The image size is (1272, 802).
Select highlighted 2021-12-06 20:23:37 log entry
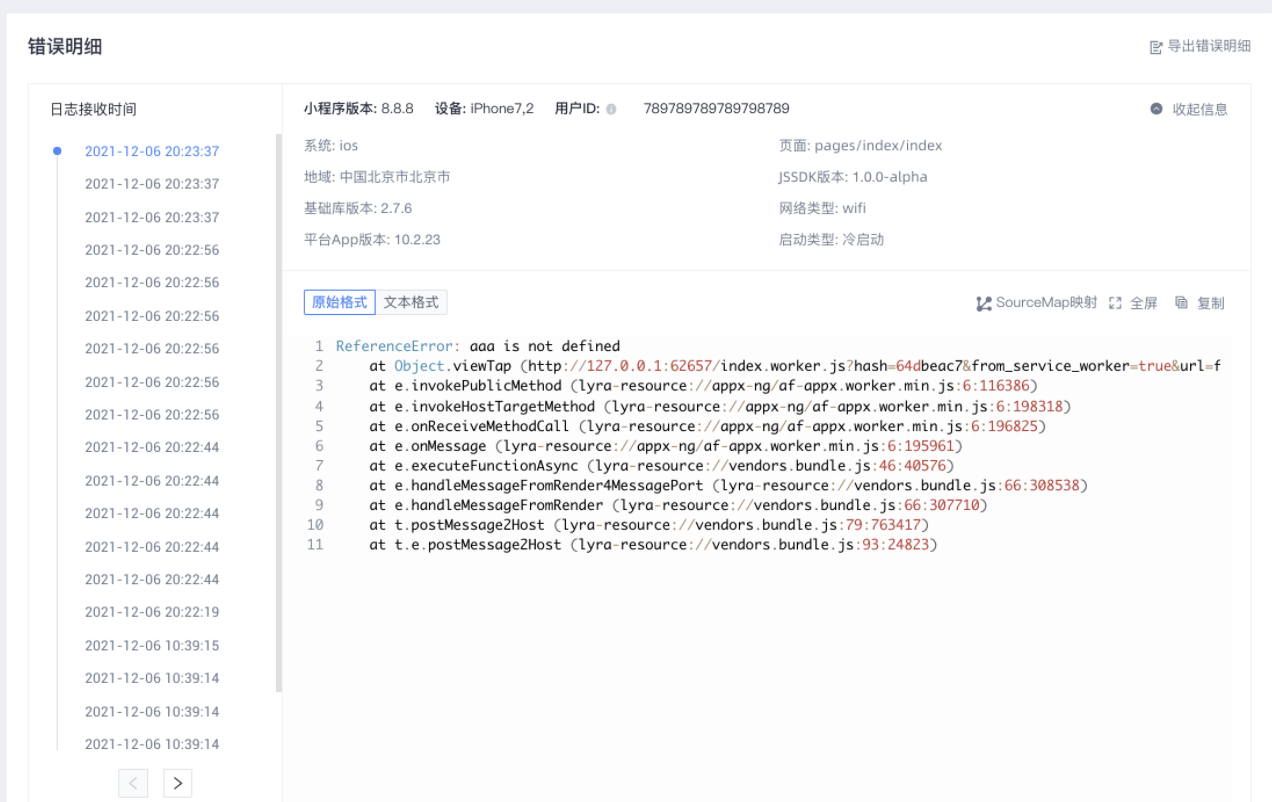152,151
